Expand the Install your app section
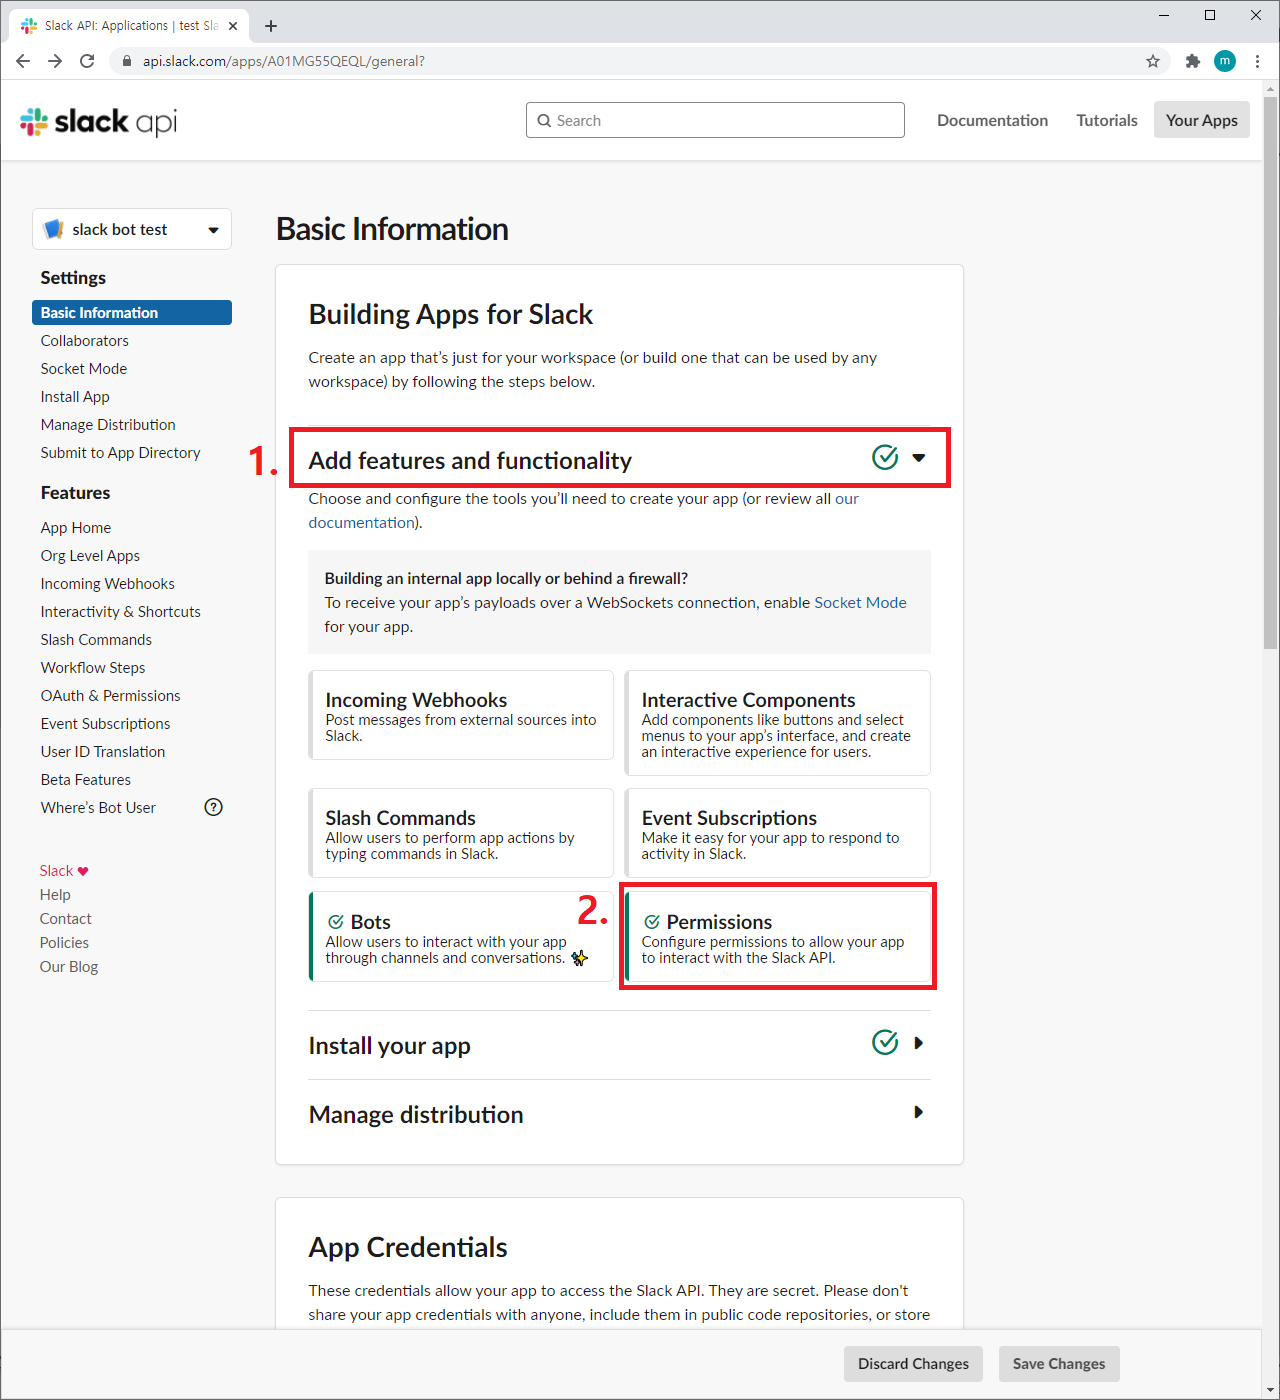The width and height of the screenshot is (1280, 1400). pyautogui.click(x=918, y=1043)
